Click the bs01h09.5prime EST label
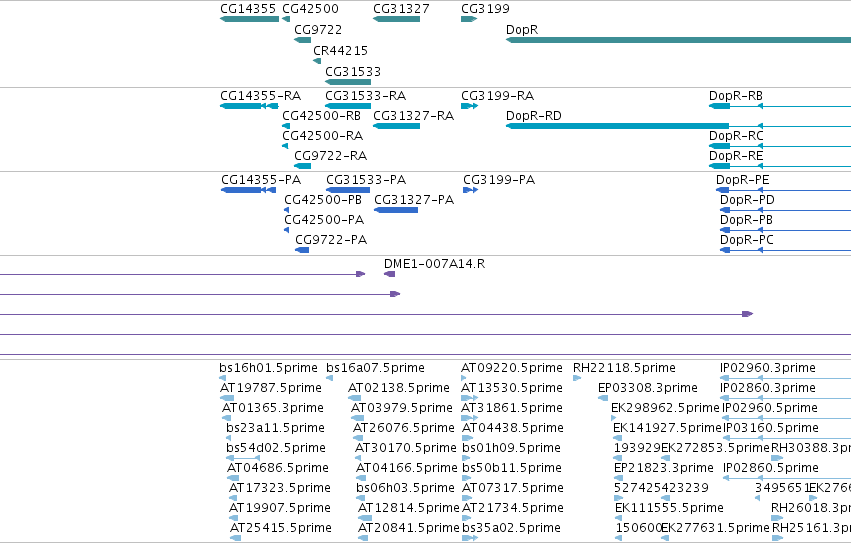The width and height of the screenshot is (851, 543). (511, 449)
